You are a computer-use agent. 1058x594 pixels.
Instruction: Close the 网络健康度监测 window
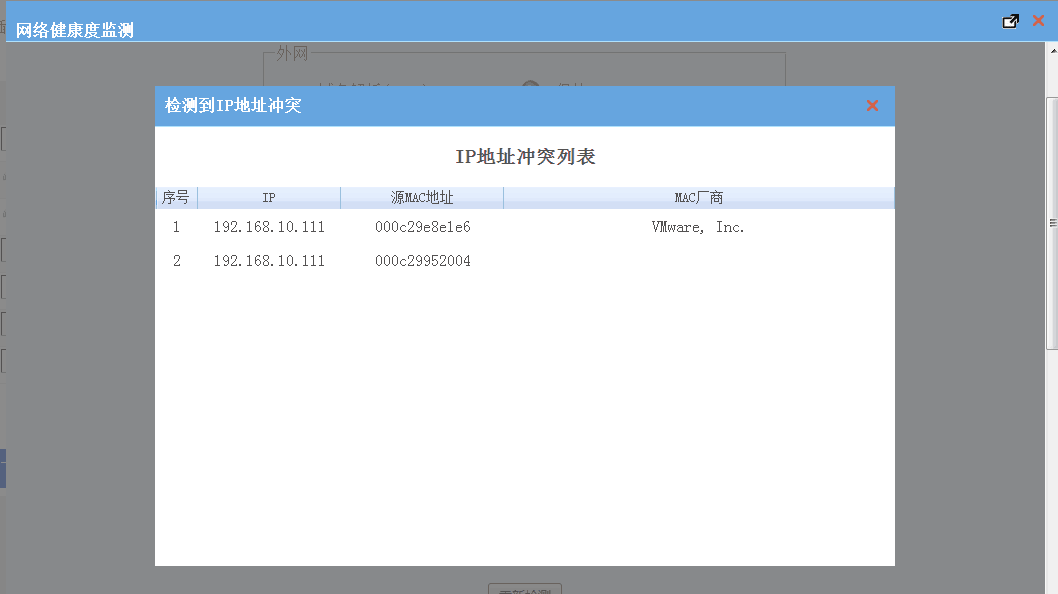tap(1038, 21)
